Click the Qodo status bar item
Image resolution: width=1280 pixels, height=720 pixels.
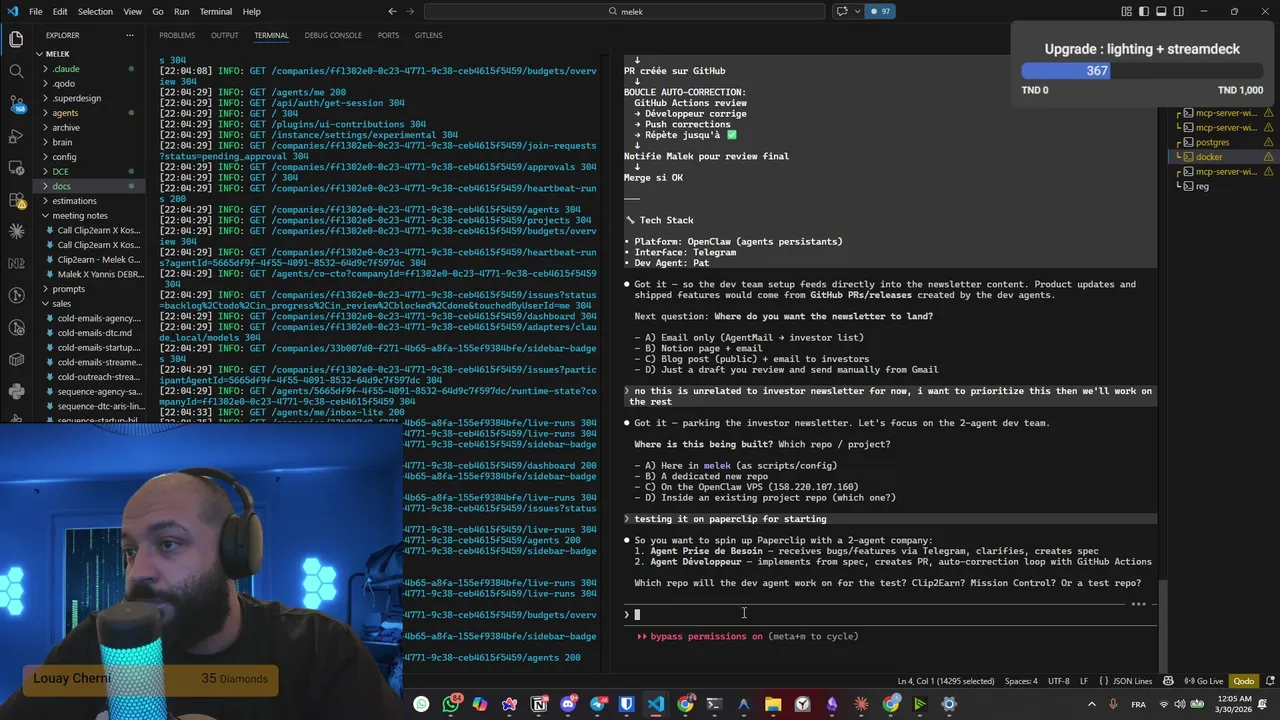1243,681
